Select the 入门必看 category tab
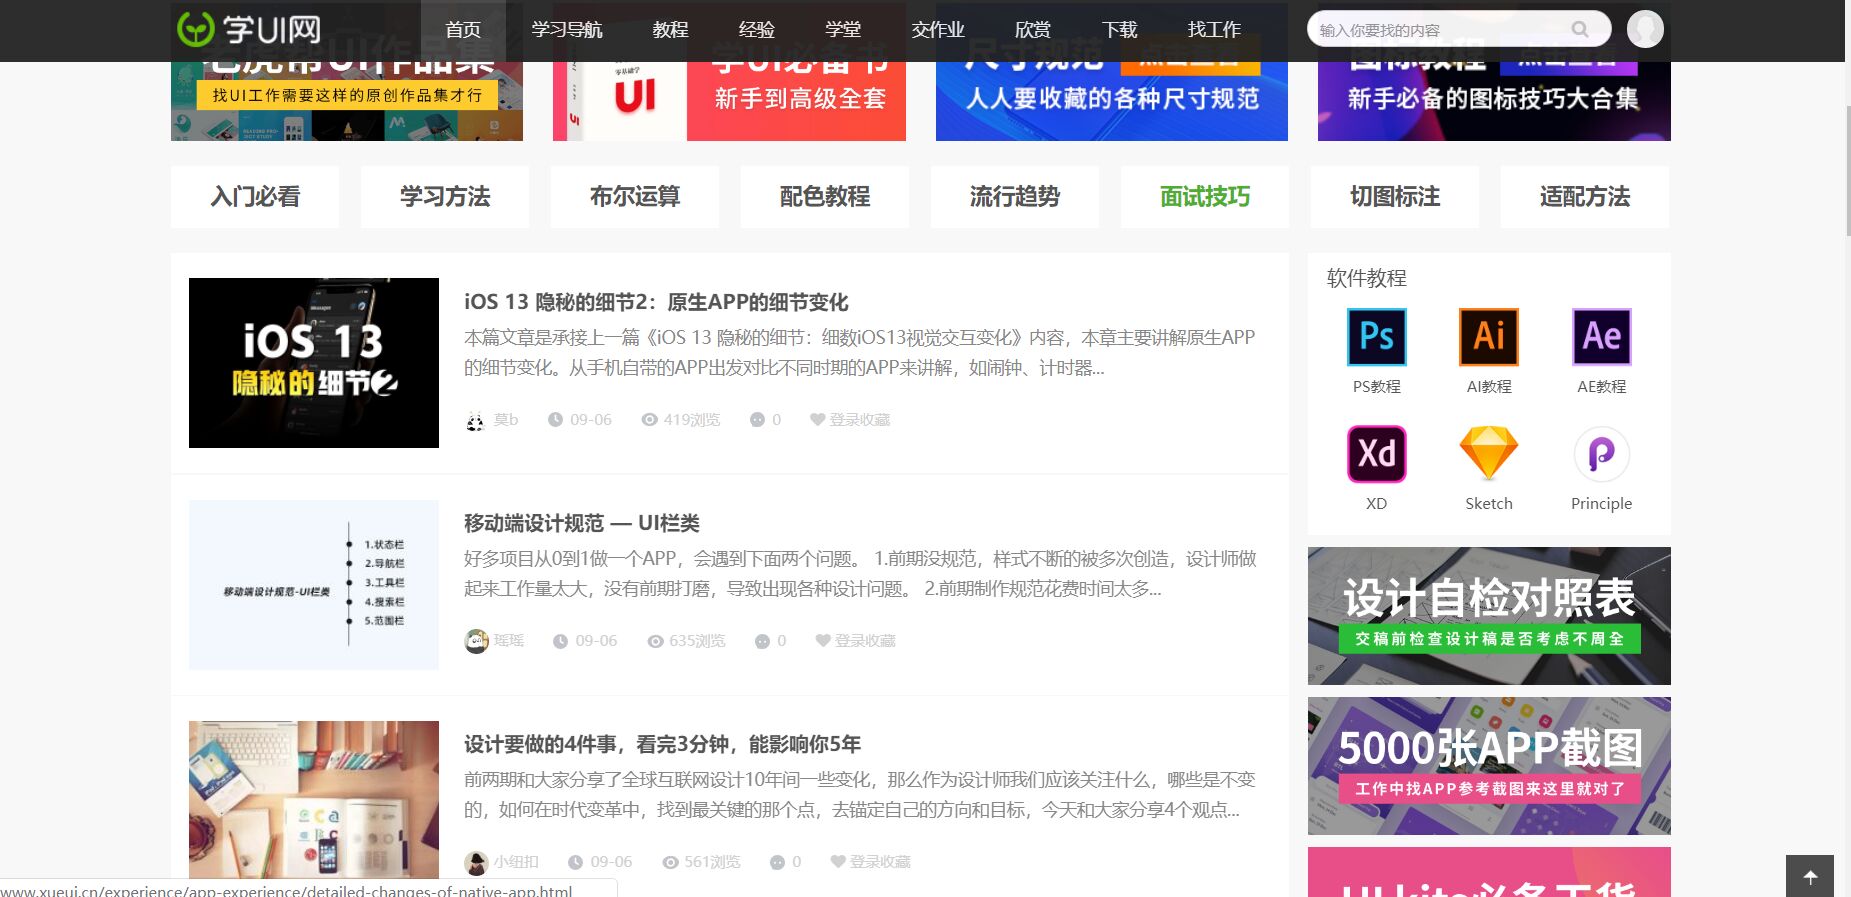 (x=255, y=197)
